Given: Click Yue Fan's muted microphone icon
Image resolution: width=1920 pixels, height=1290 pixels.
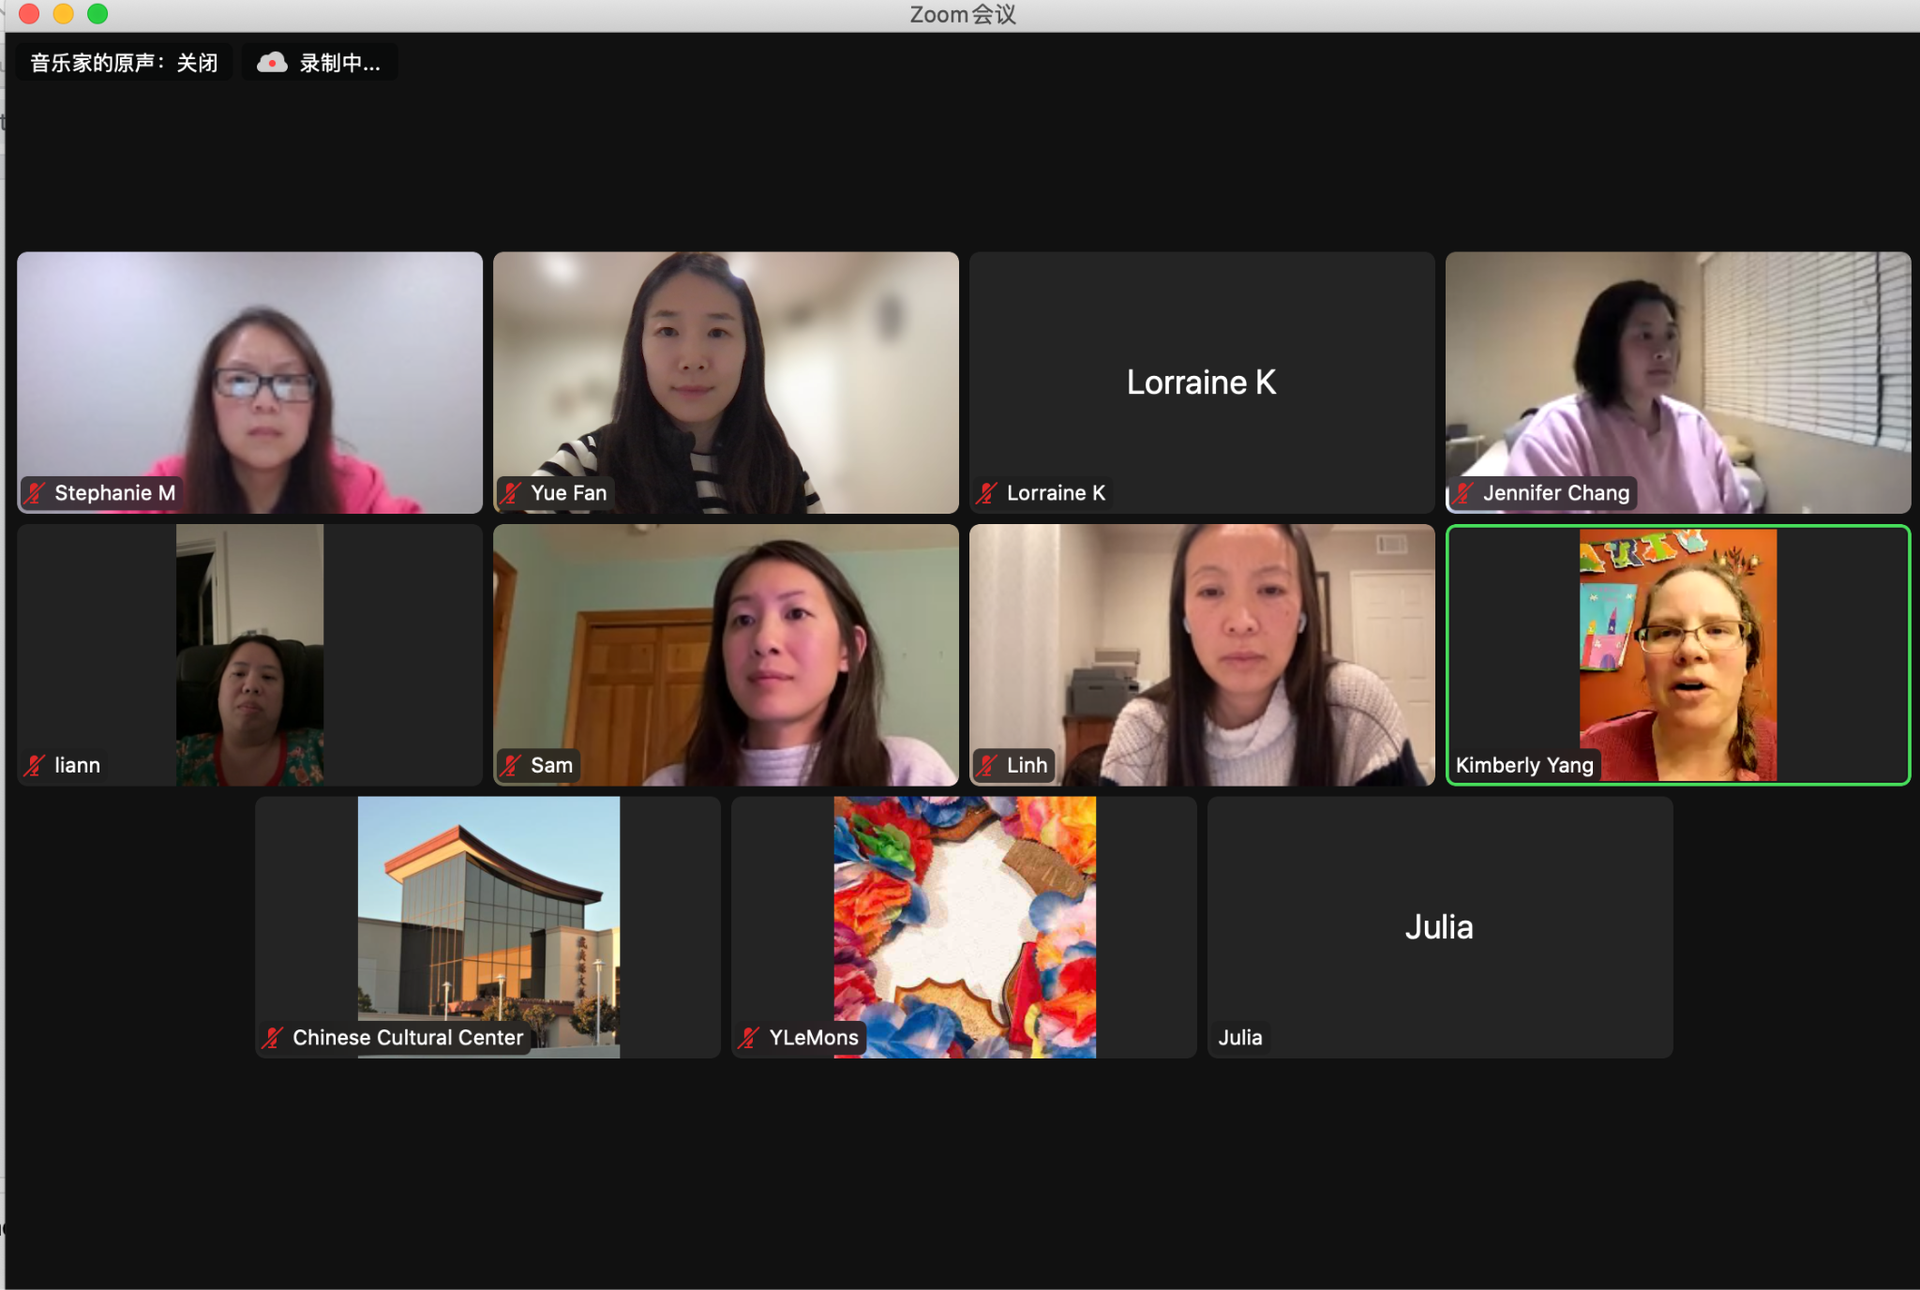Looking at the screenshot, I should [512, 493].
